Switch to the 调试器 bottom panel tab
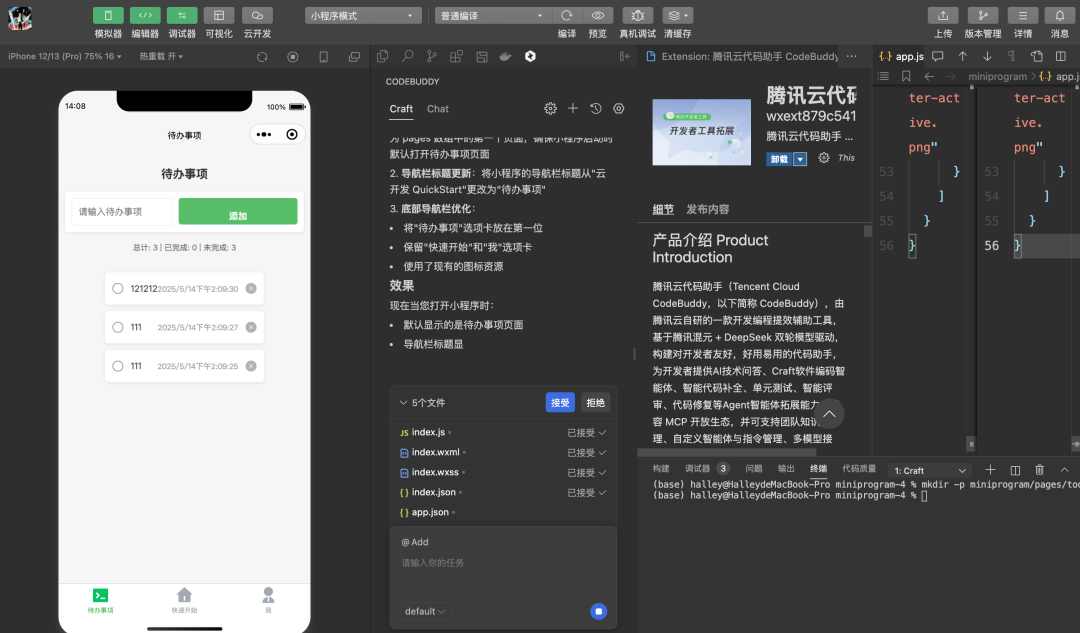The width and height of the screenshot is (1080, 633). point(697,469)
